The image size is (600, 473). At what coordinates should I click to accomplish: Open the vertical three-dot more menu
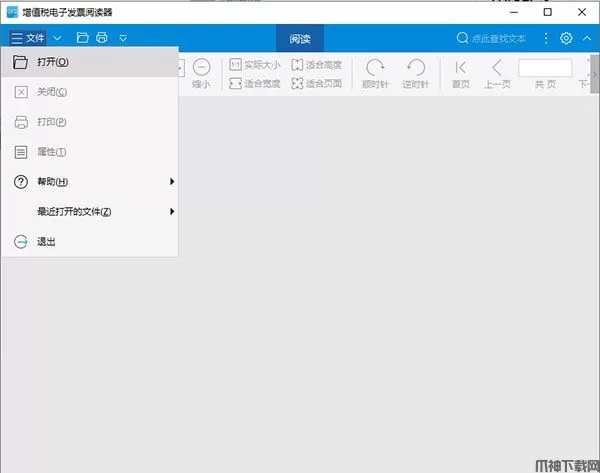pos(546,38)
